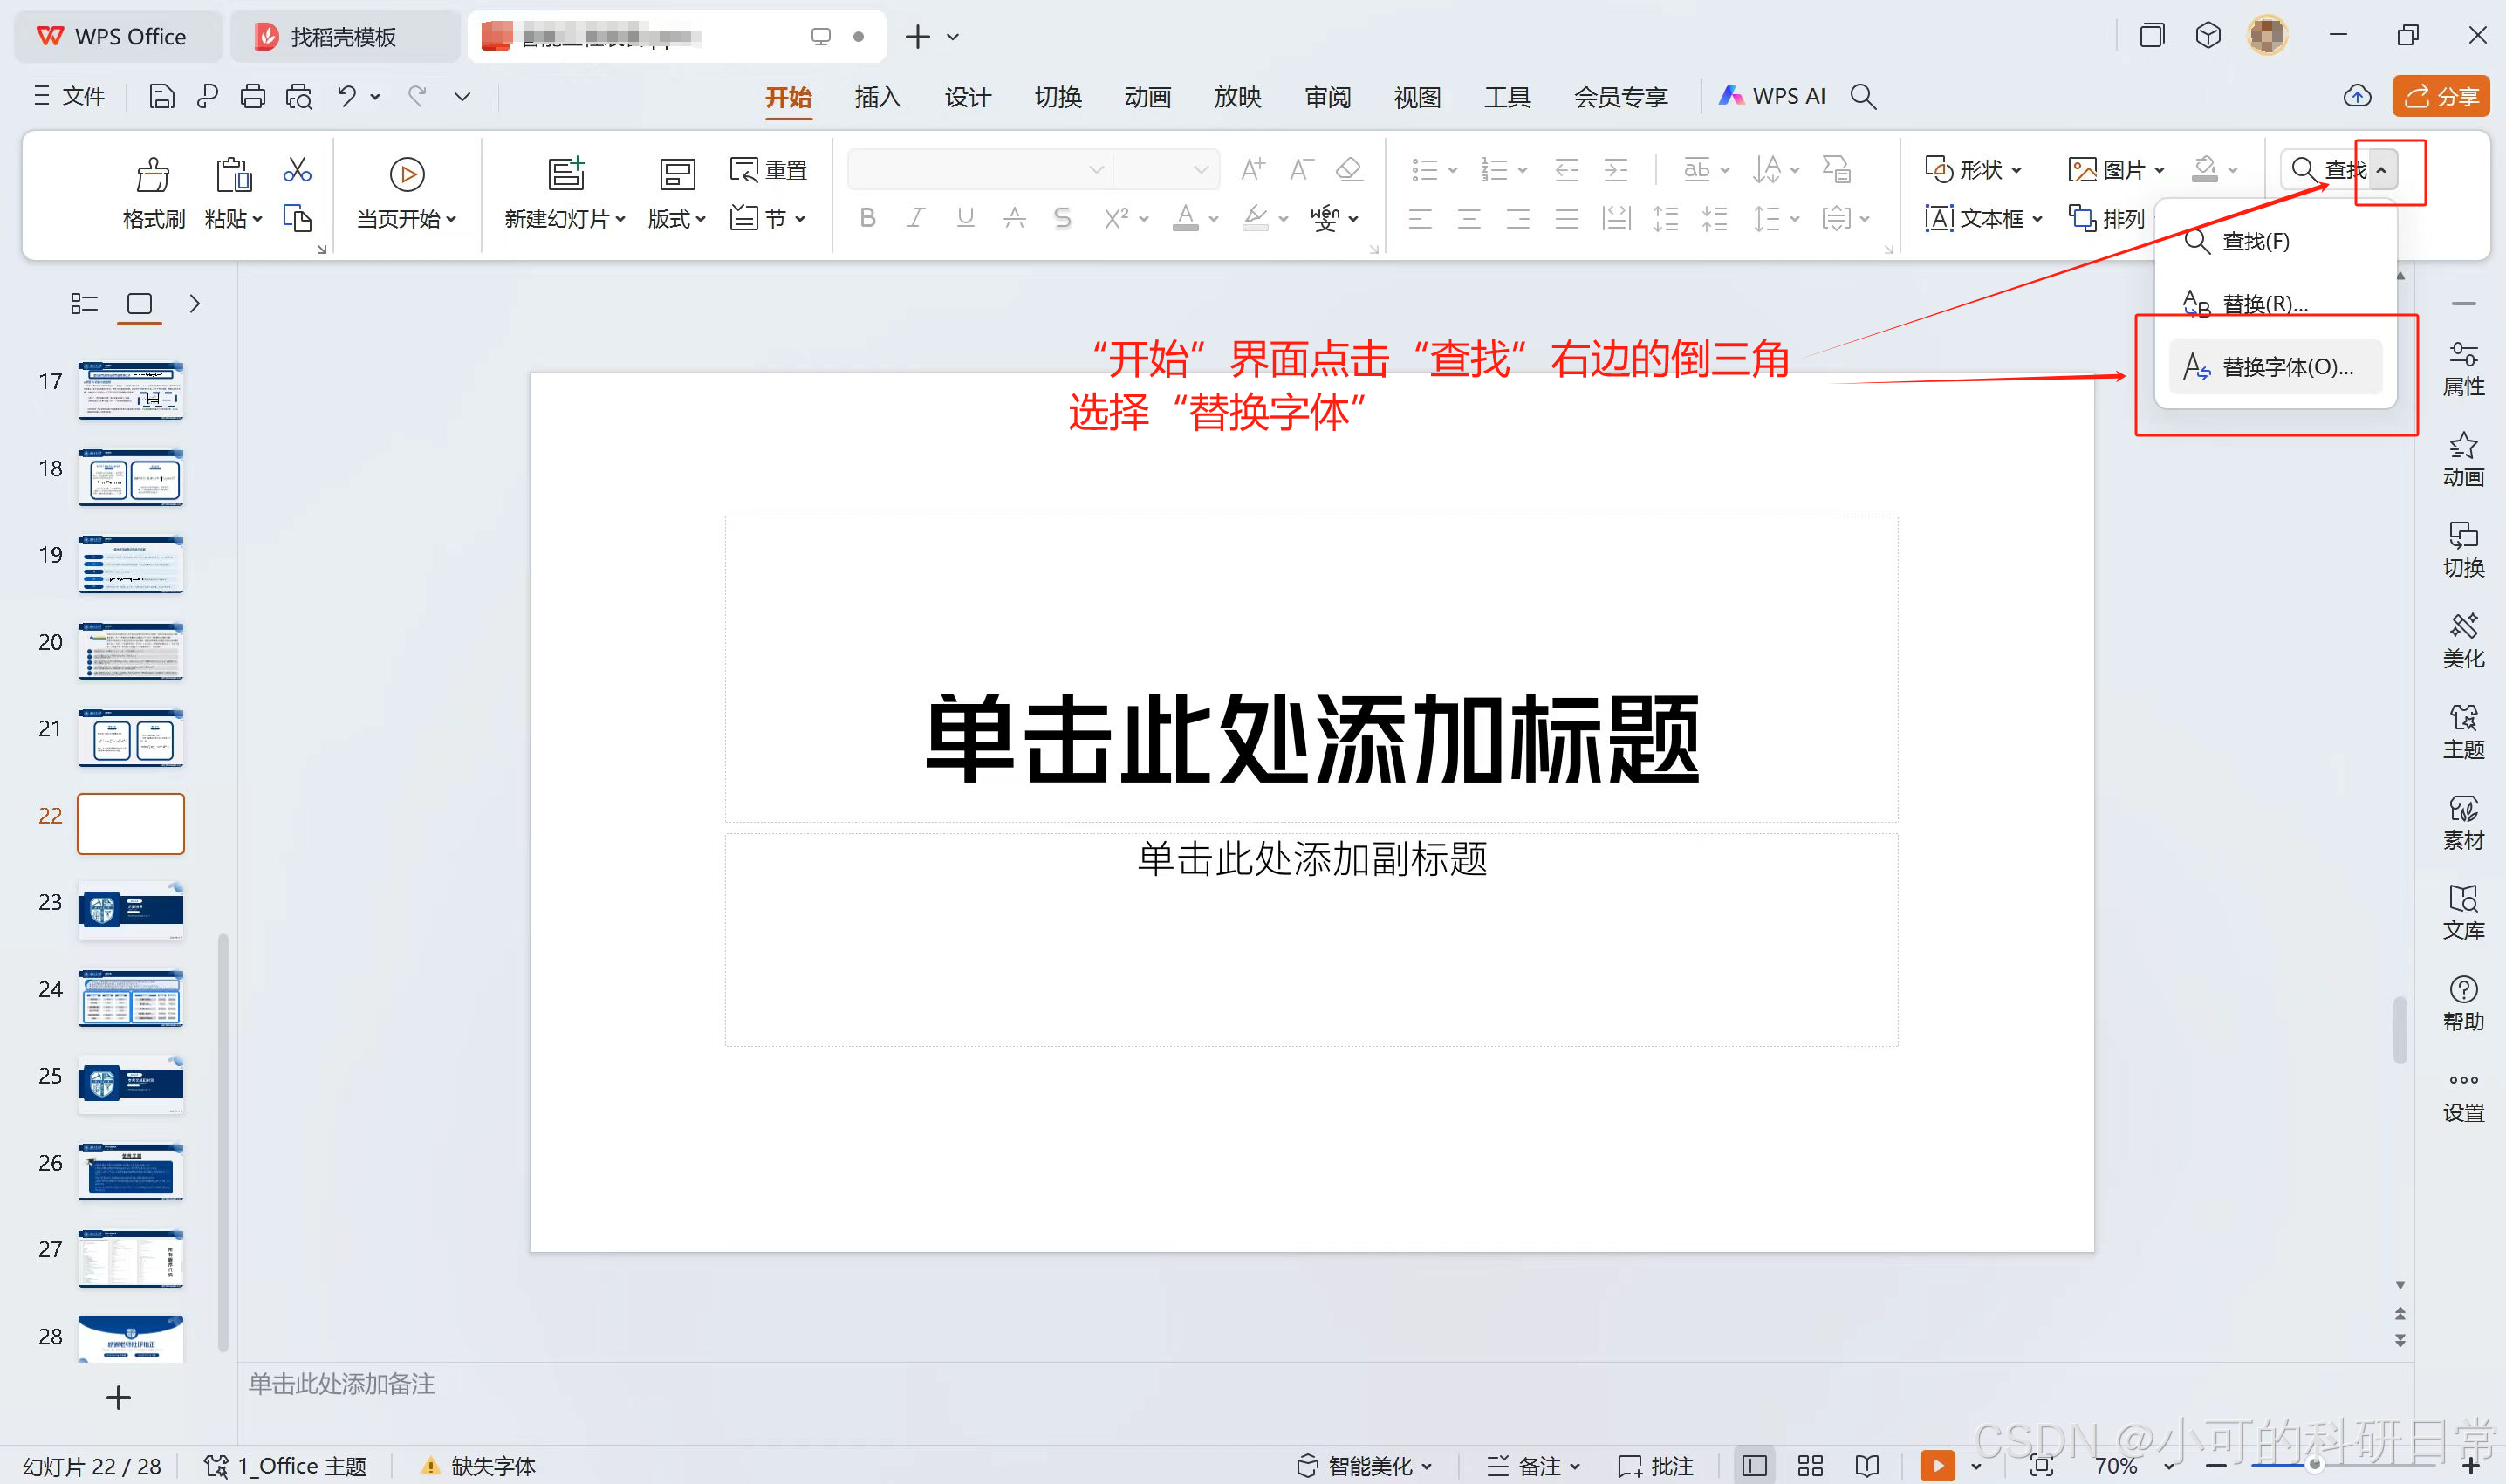Click the zoom slider in status bar
This screenshot has height=1484, width=2506.
2312,1465
